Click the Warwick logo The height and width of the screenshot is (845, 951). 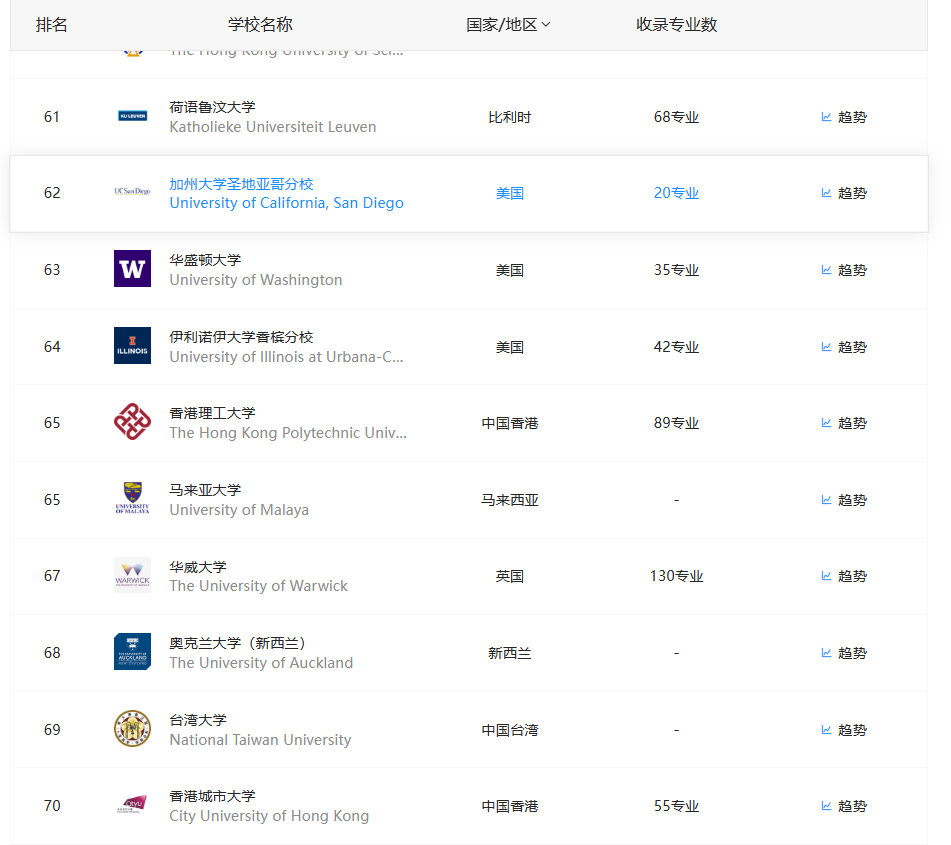(132, 574)
